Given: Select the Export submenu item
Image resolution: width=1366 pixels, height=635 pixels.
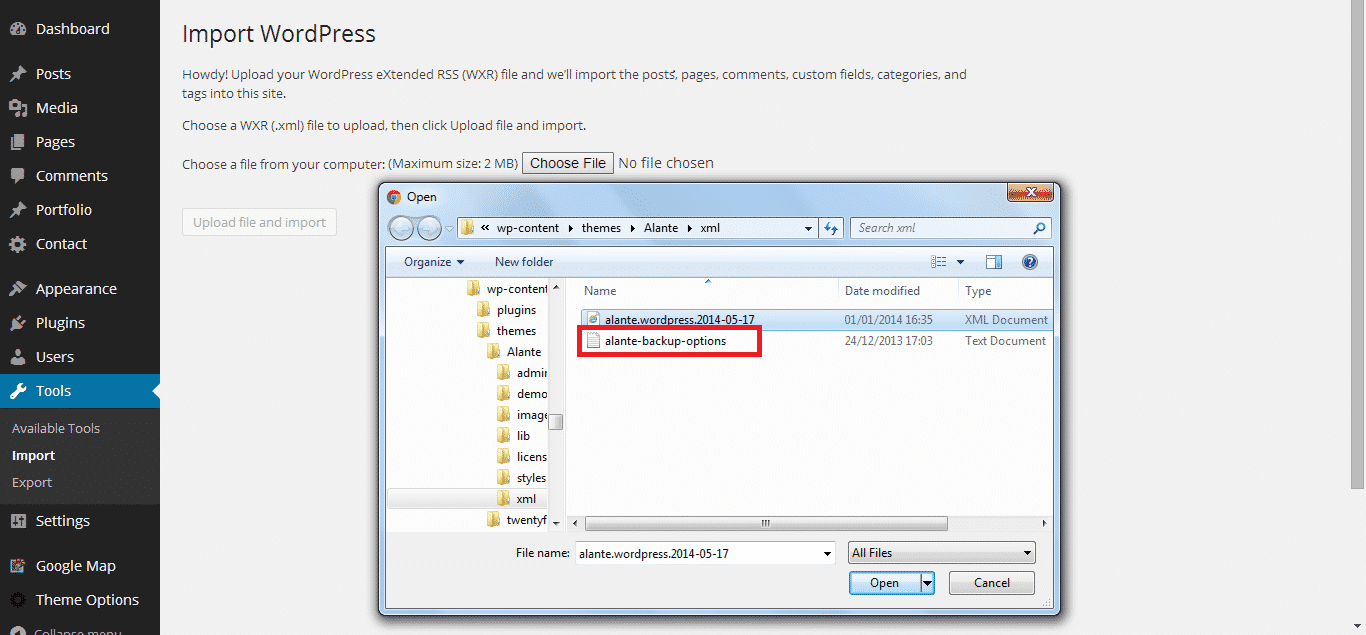Looking at the screenshot, I should 32,482.
